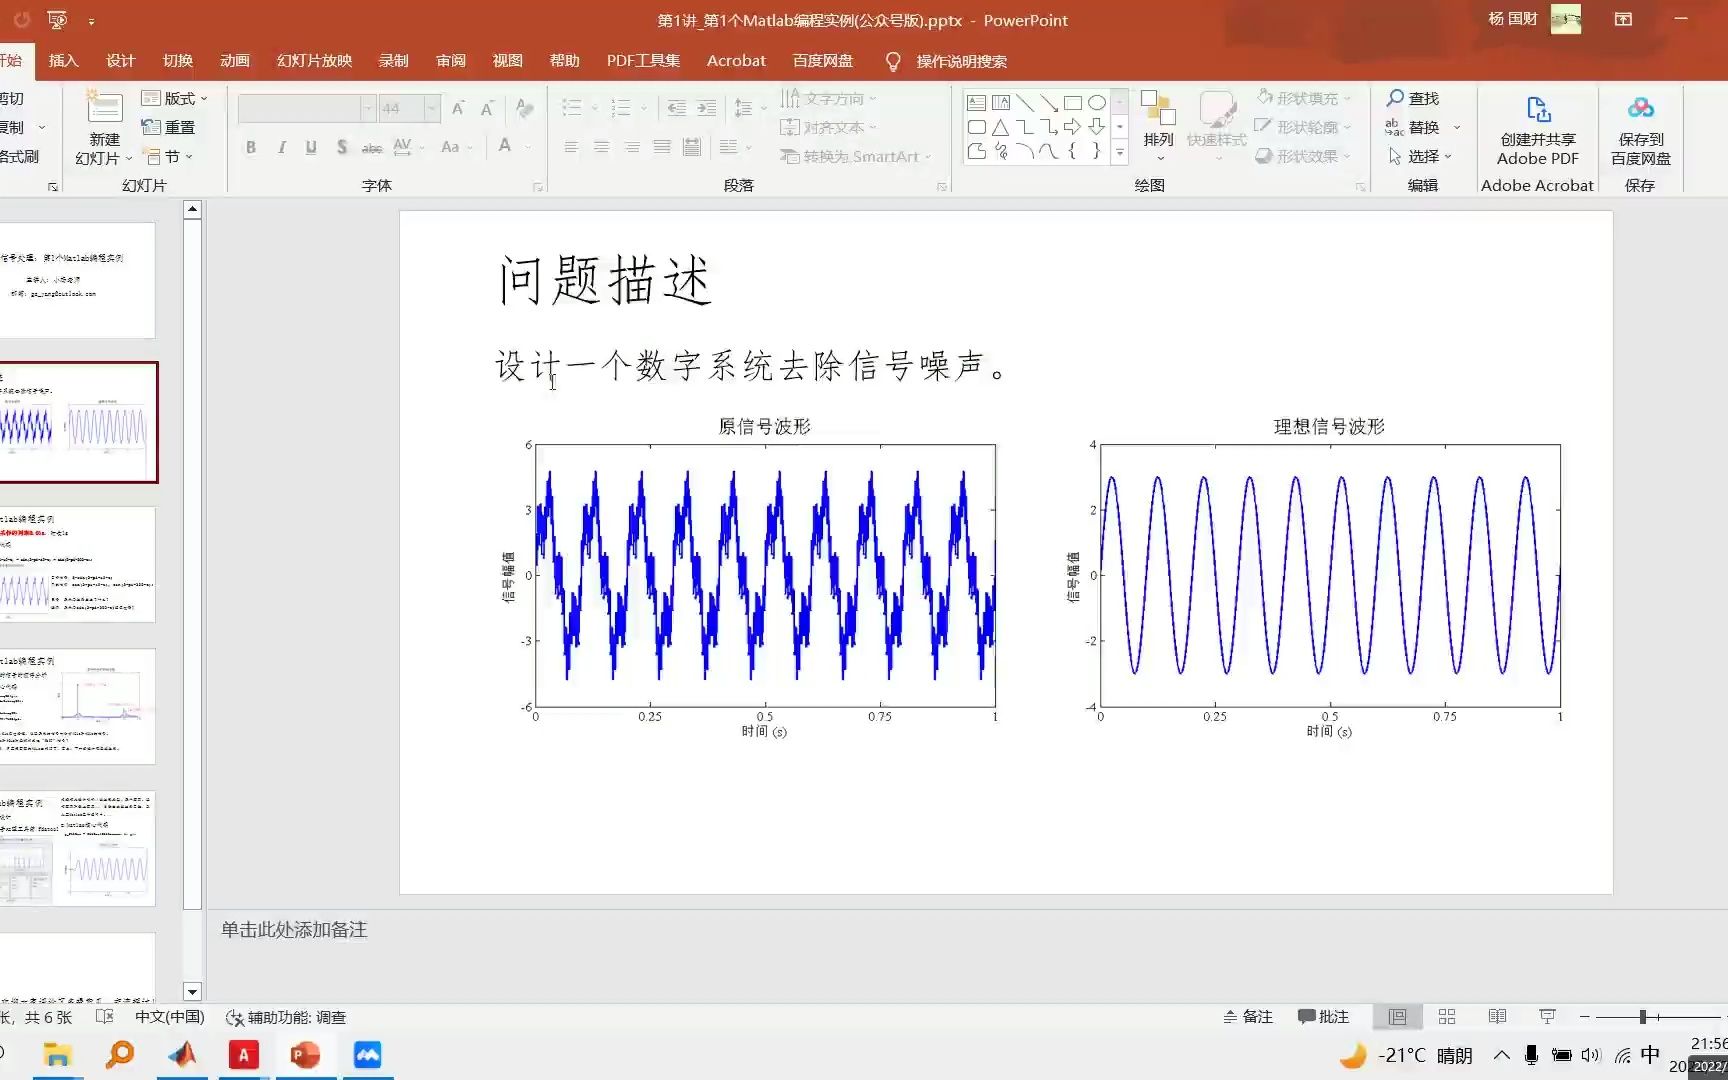Click Create and Share Adobe PDF
Screen dimensions: 1728x1080
coord(1537,128)
